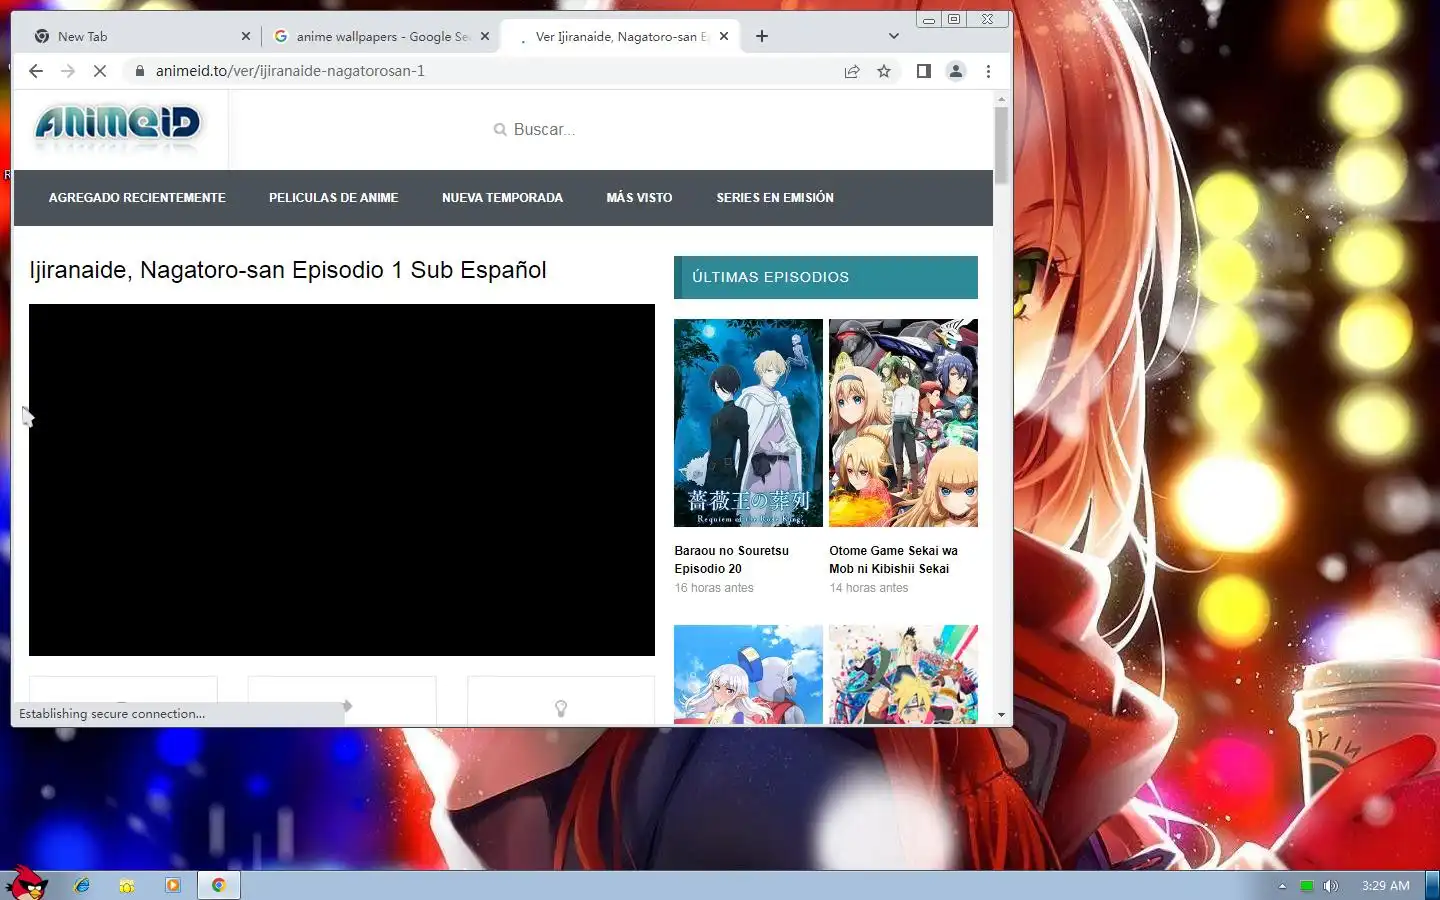
Task: Expand the tab search chevron
Action: (894, 36)
